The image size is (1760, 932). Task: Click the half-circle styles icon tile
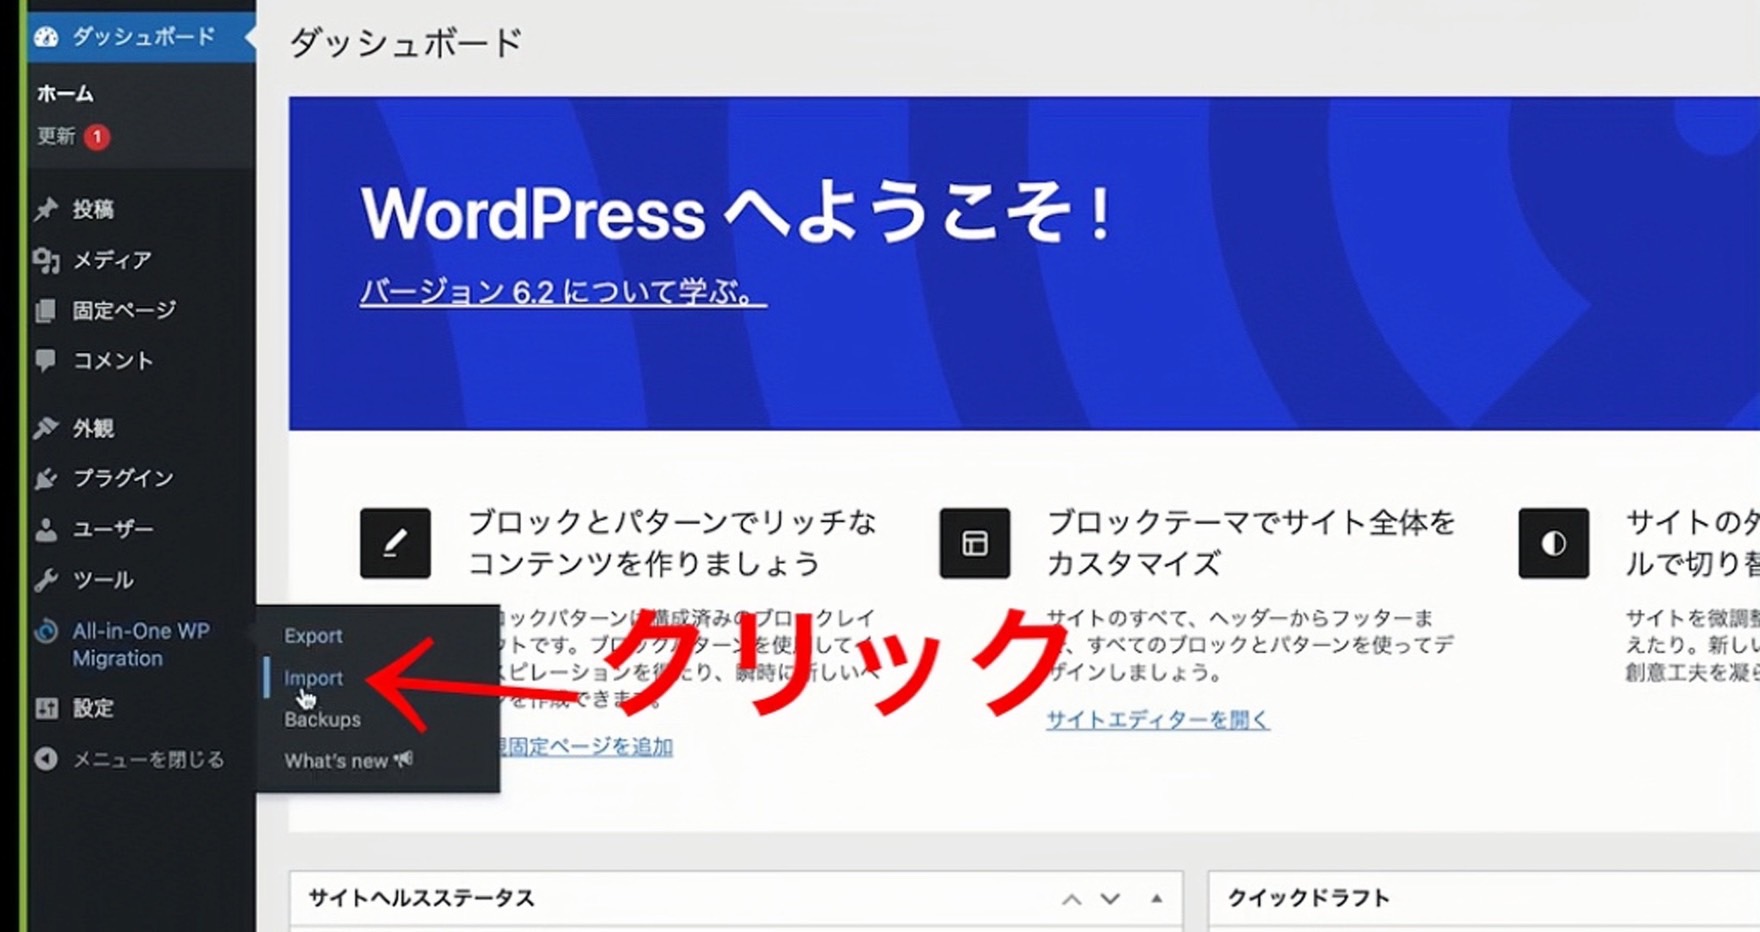[x=1553, y=543]
